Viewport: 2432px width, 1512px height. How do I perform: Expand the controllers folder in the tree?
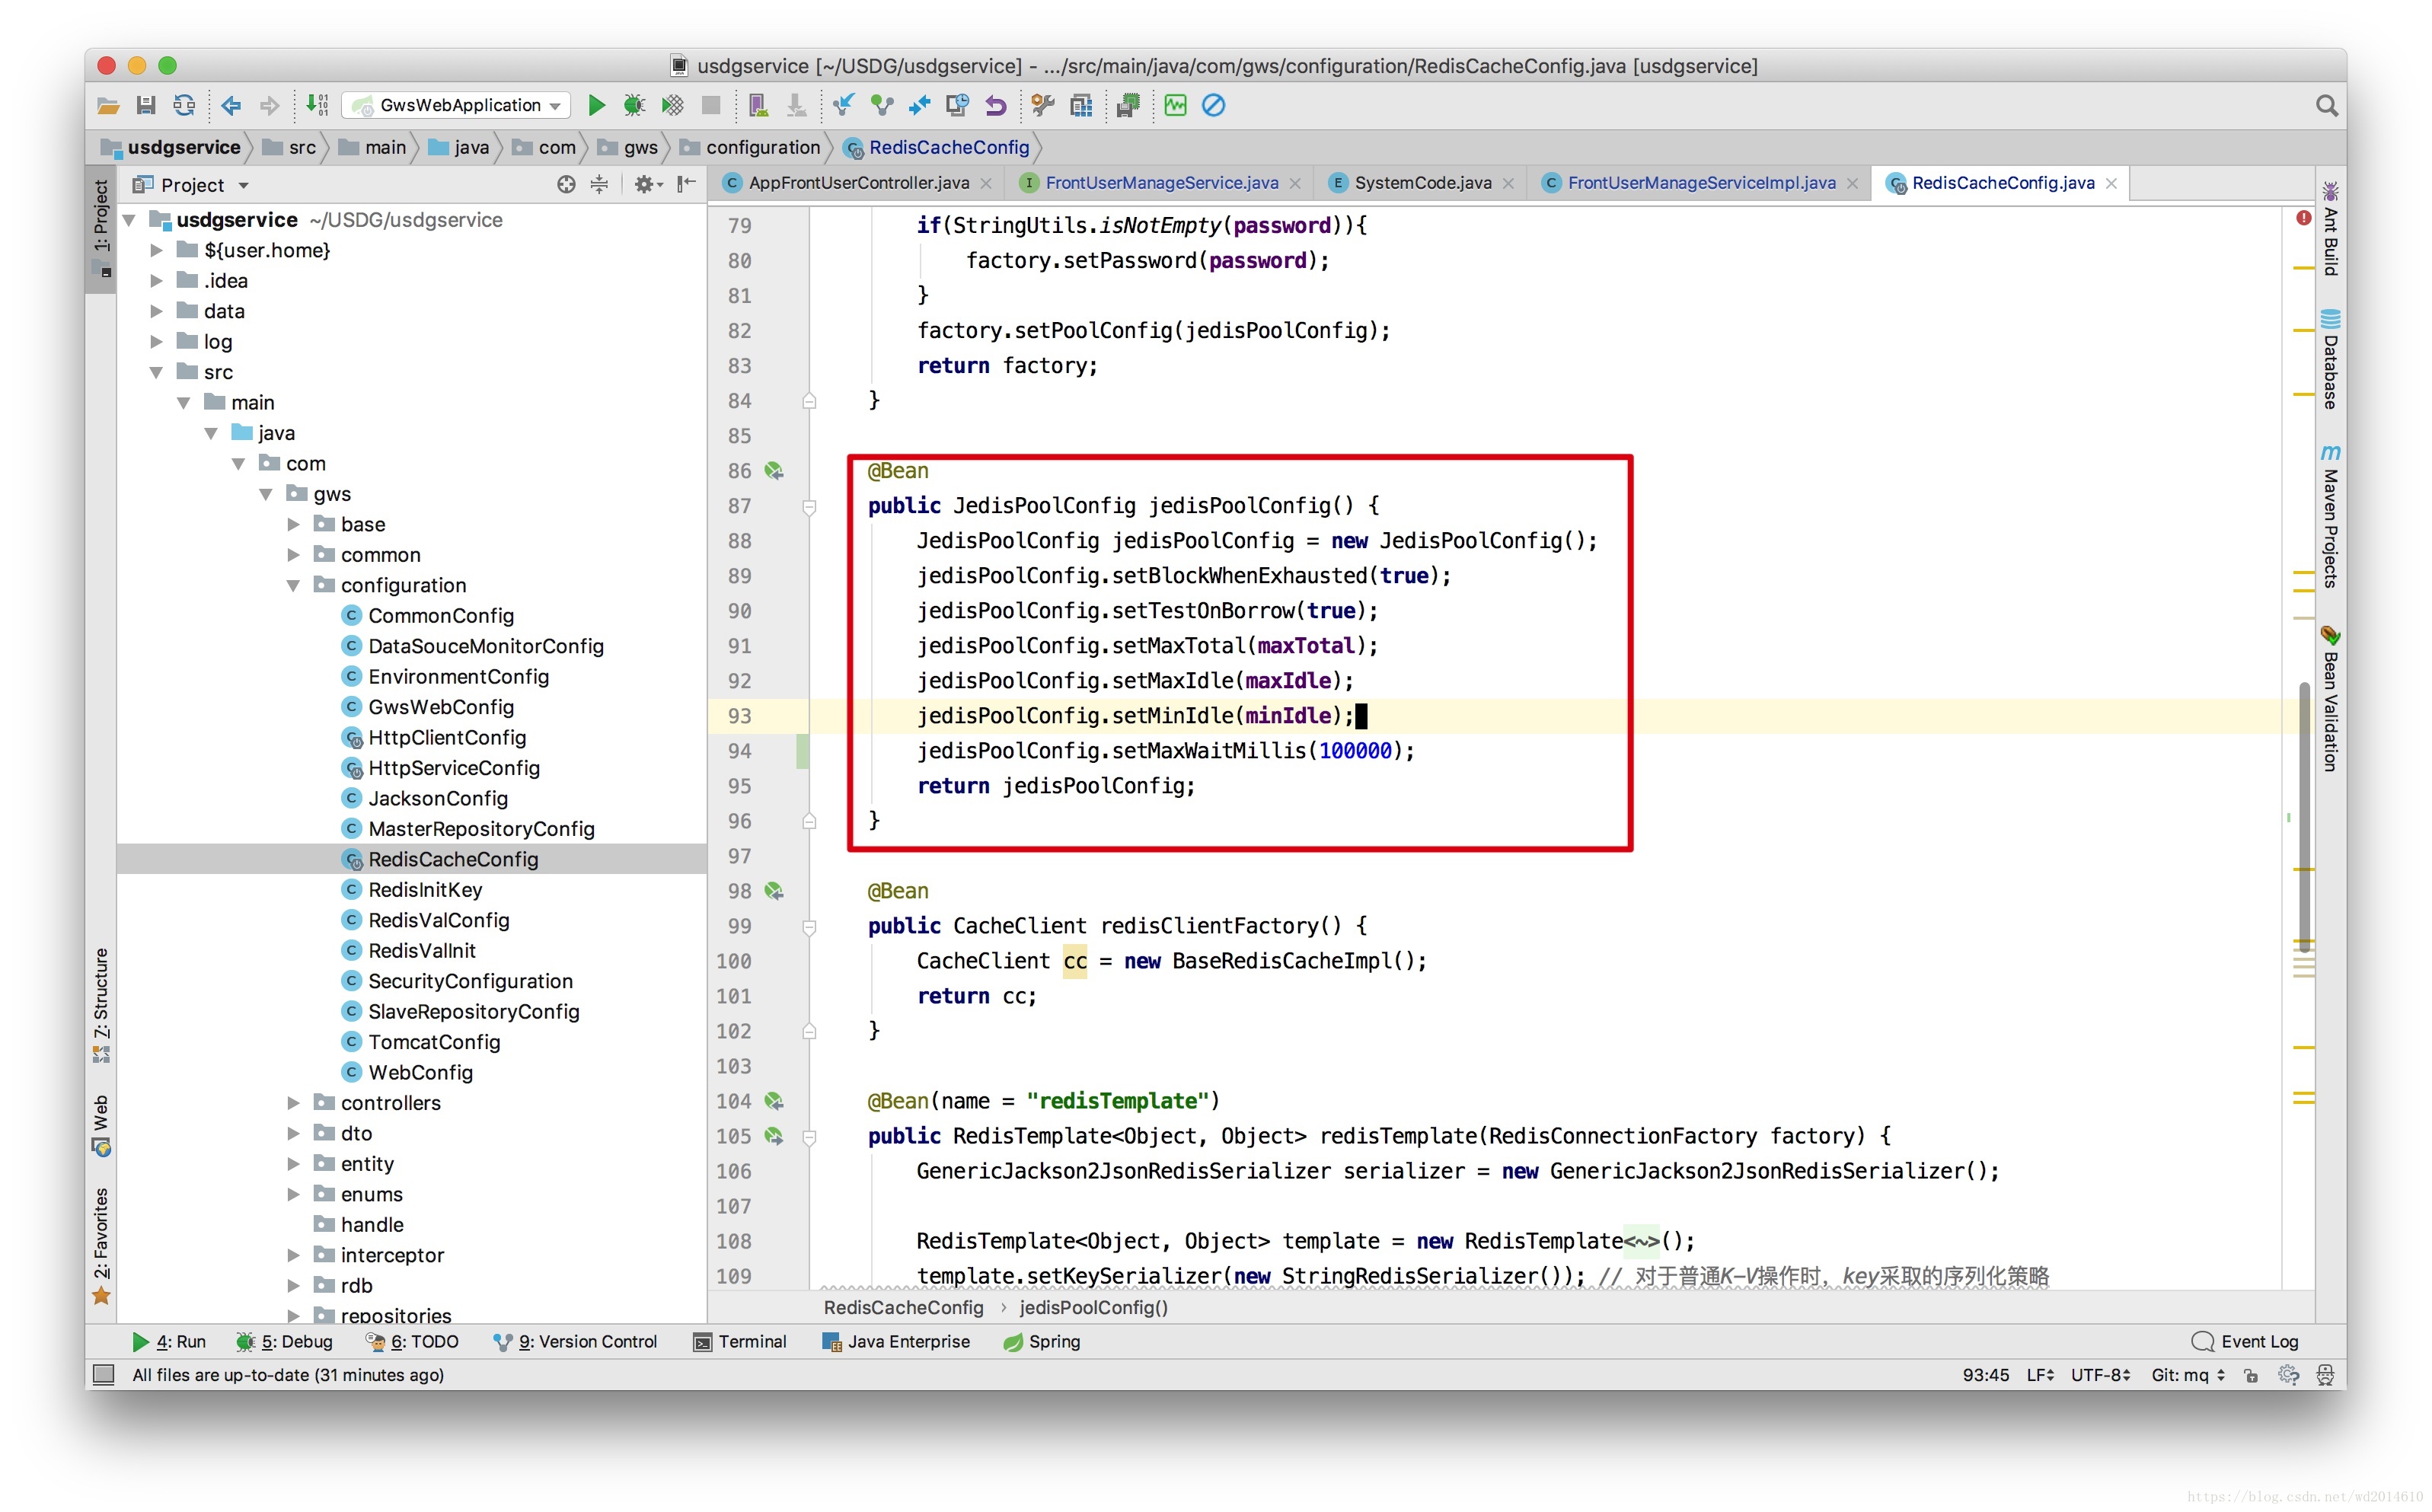[x=293, y=1102]
